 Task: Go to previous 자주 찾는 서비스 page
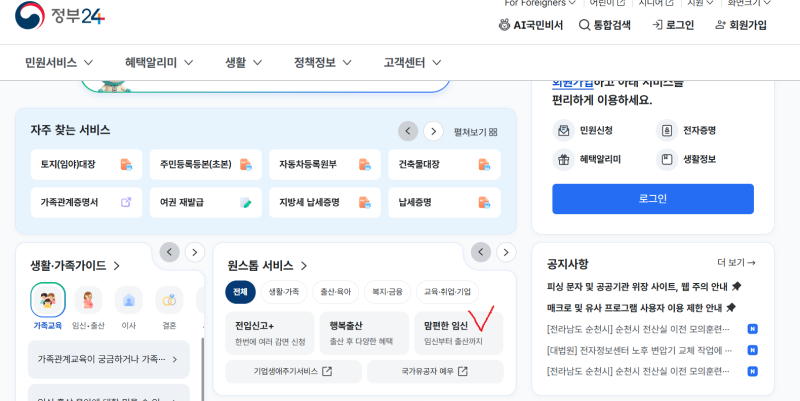tap(408, 132)
